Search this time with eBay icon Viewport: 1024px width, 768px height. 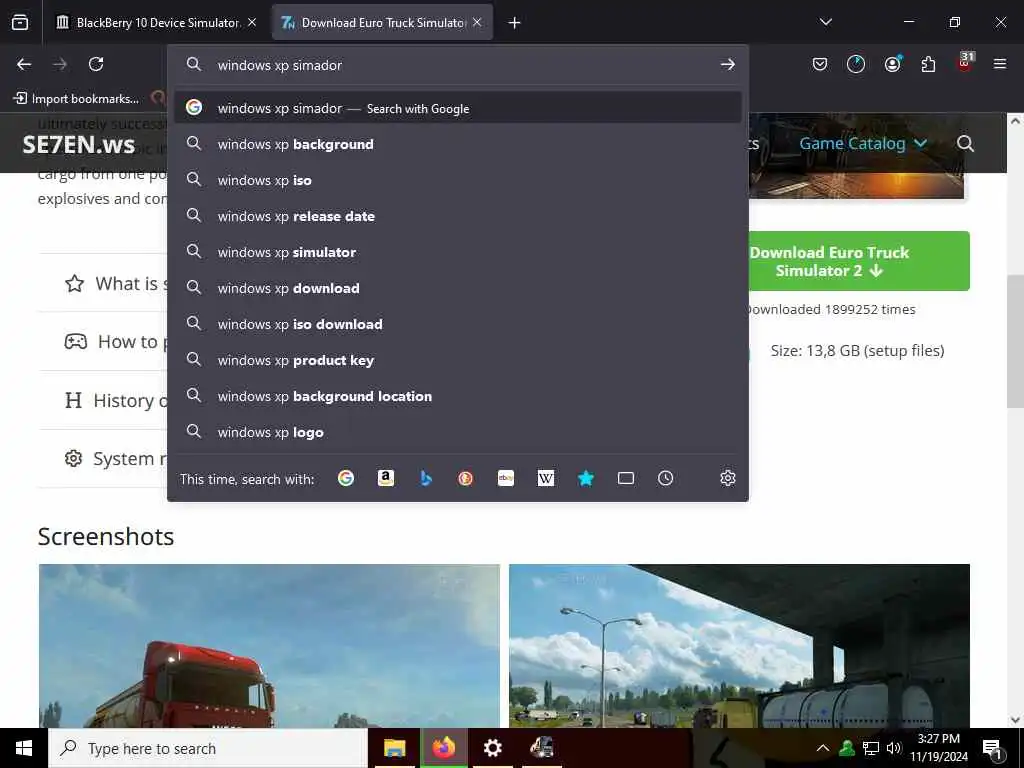[x=505, y=478]
